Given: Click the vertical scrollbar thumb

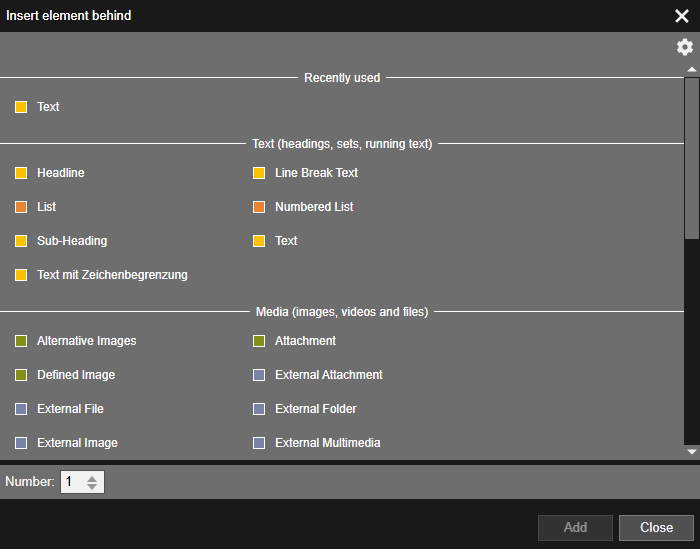Looking at the screenshot, I should pyautogui.click(x=692, y=158).
